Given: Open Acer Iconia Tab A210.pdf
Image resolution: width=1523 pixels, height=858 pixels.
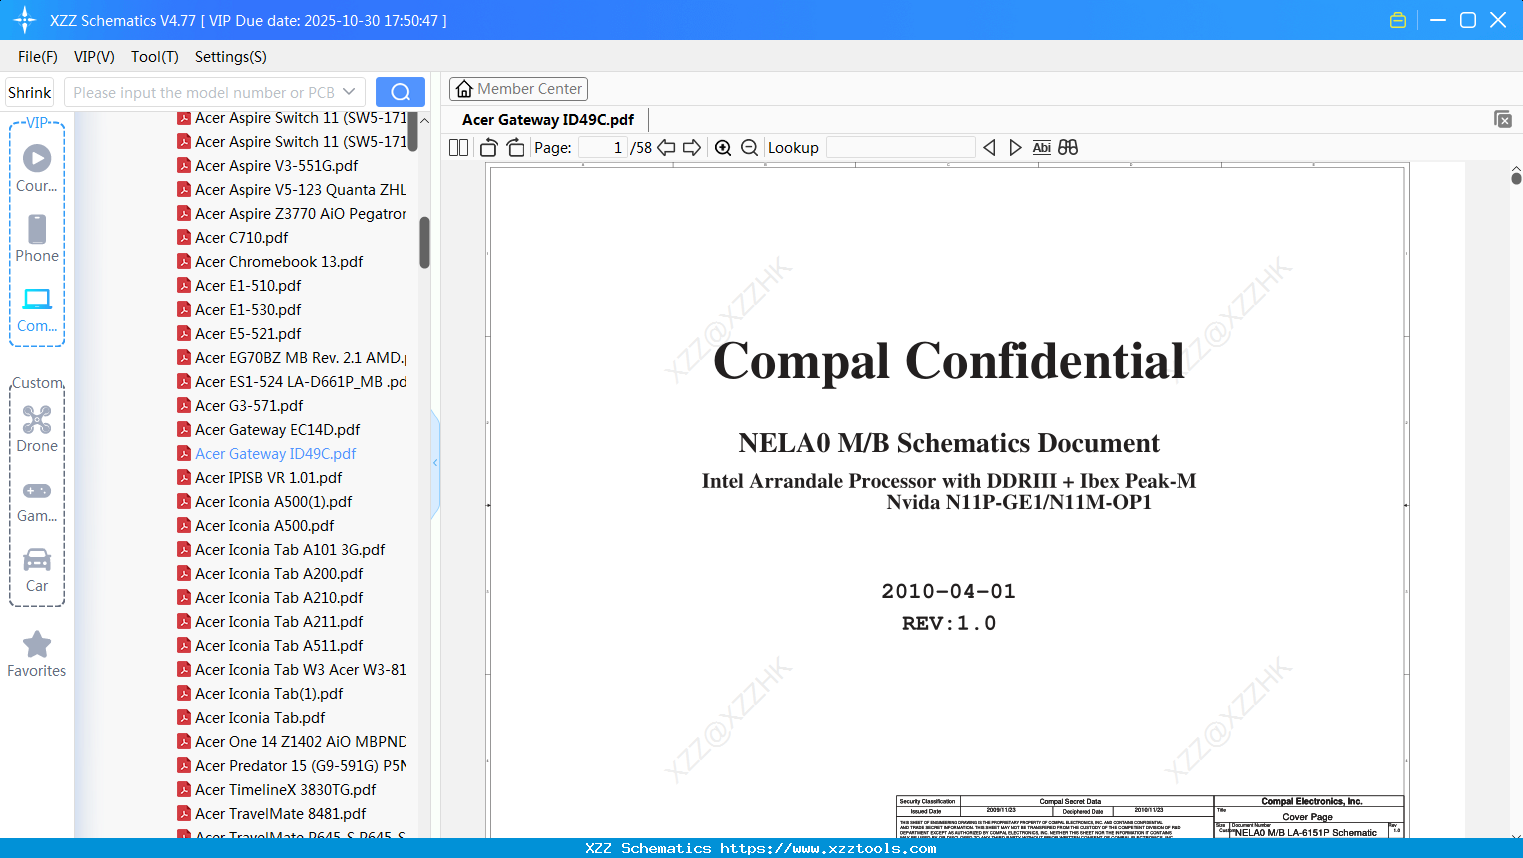Looking at the screenshot, I should pos(270,598).
